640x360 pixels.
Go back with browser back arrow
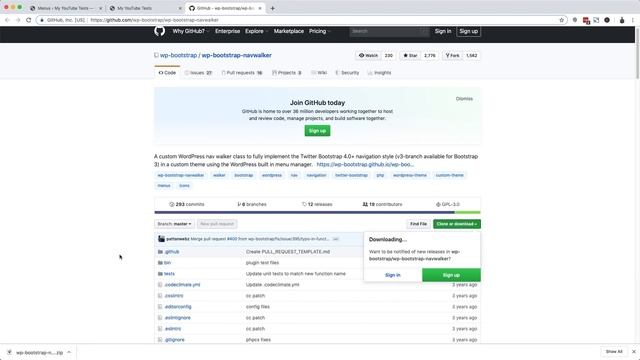7,20
